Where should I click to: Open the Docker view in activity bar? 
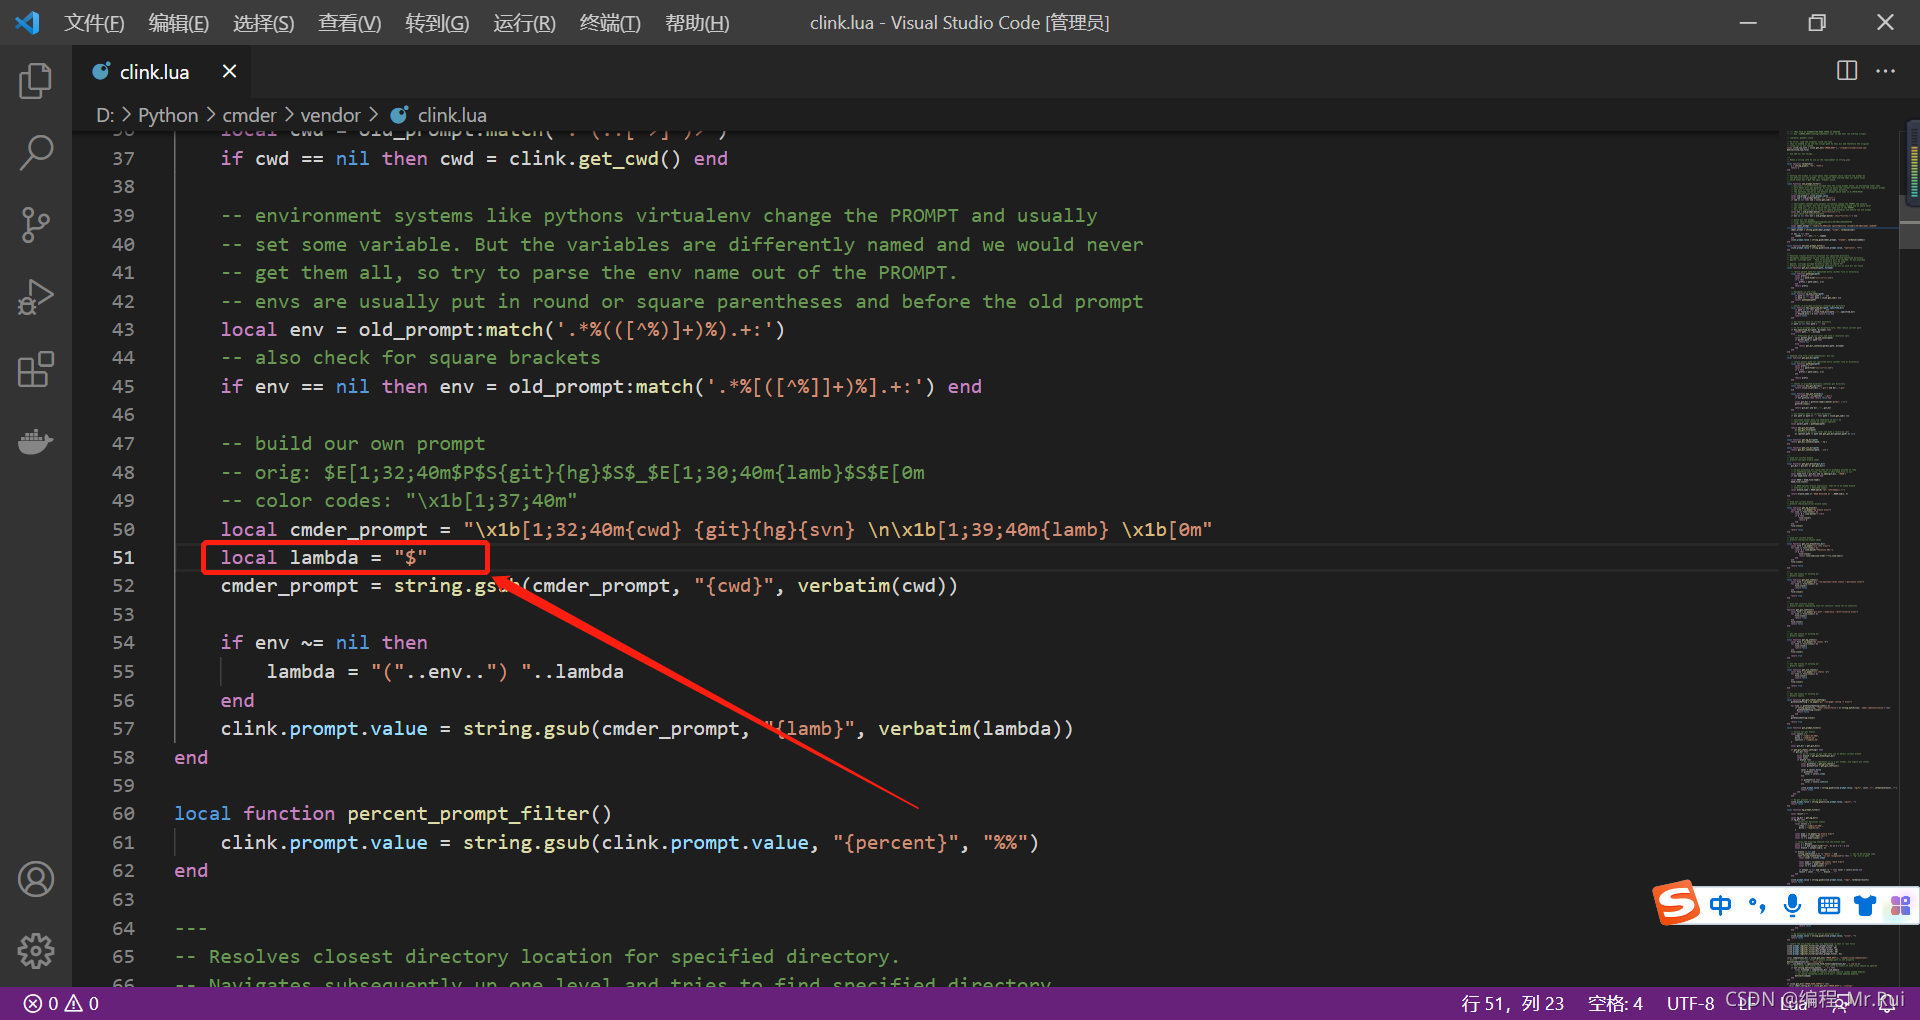36,441
